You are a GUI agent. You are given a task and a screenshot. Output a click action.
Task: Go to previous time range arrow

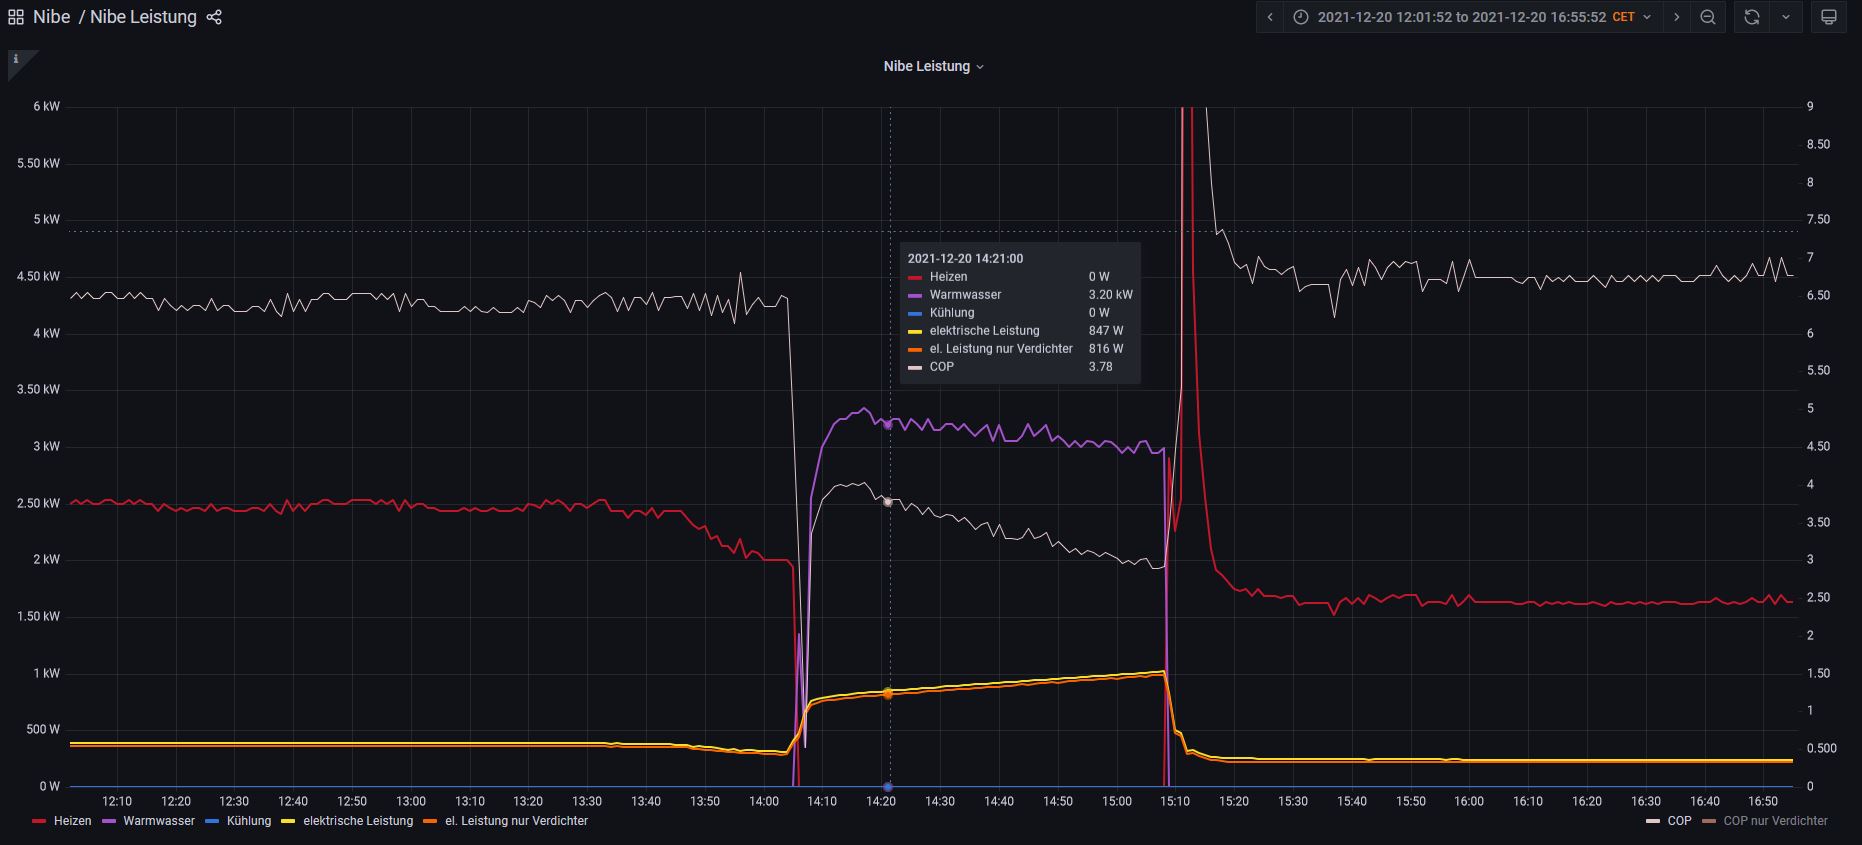[x=1270, y=17]
